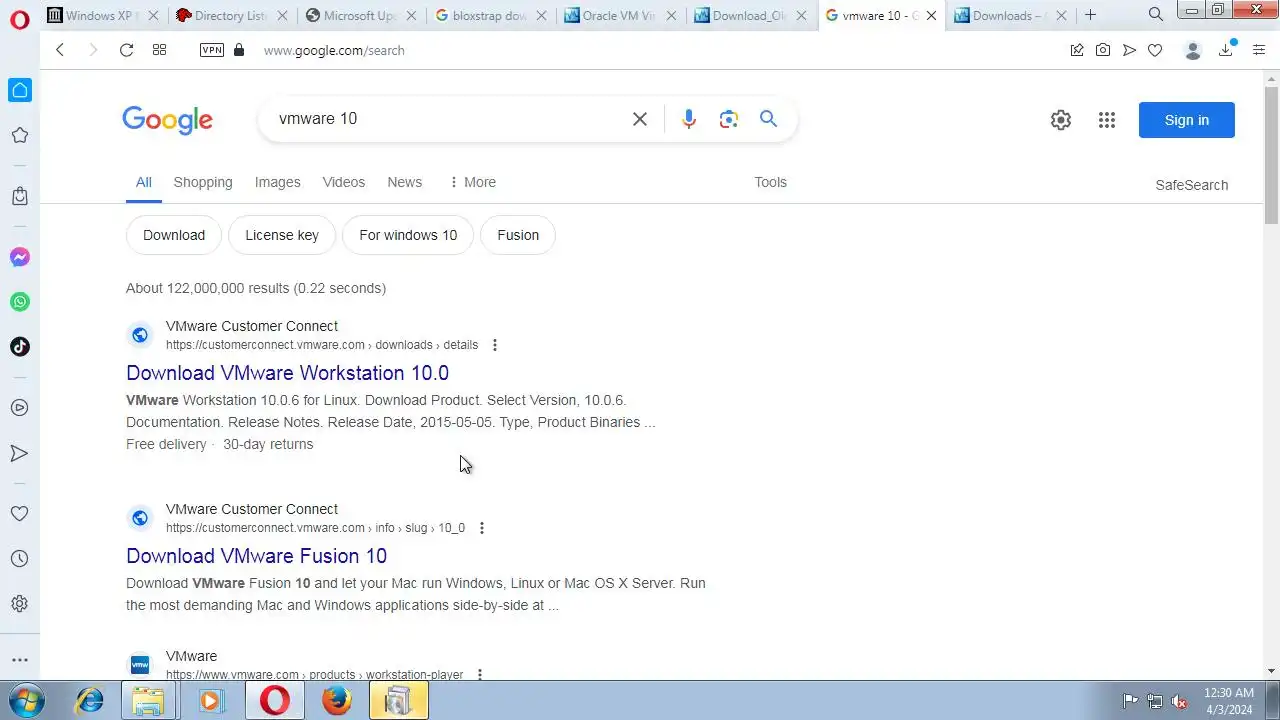This screenshot has height=720, width=1280.
Task: Take a snapshot with camera icon
Action: point(1103,50)
